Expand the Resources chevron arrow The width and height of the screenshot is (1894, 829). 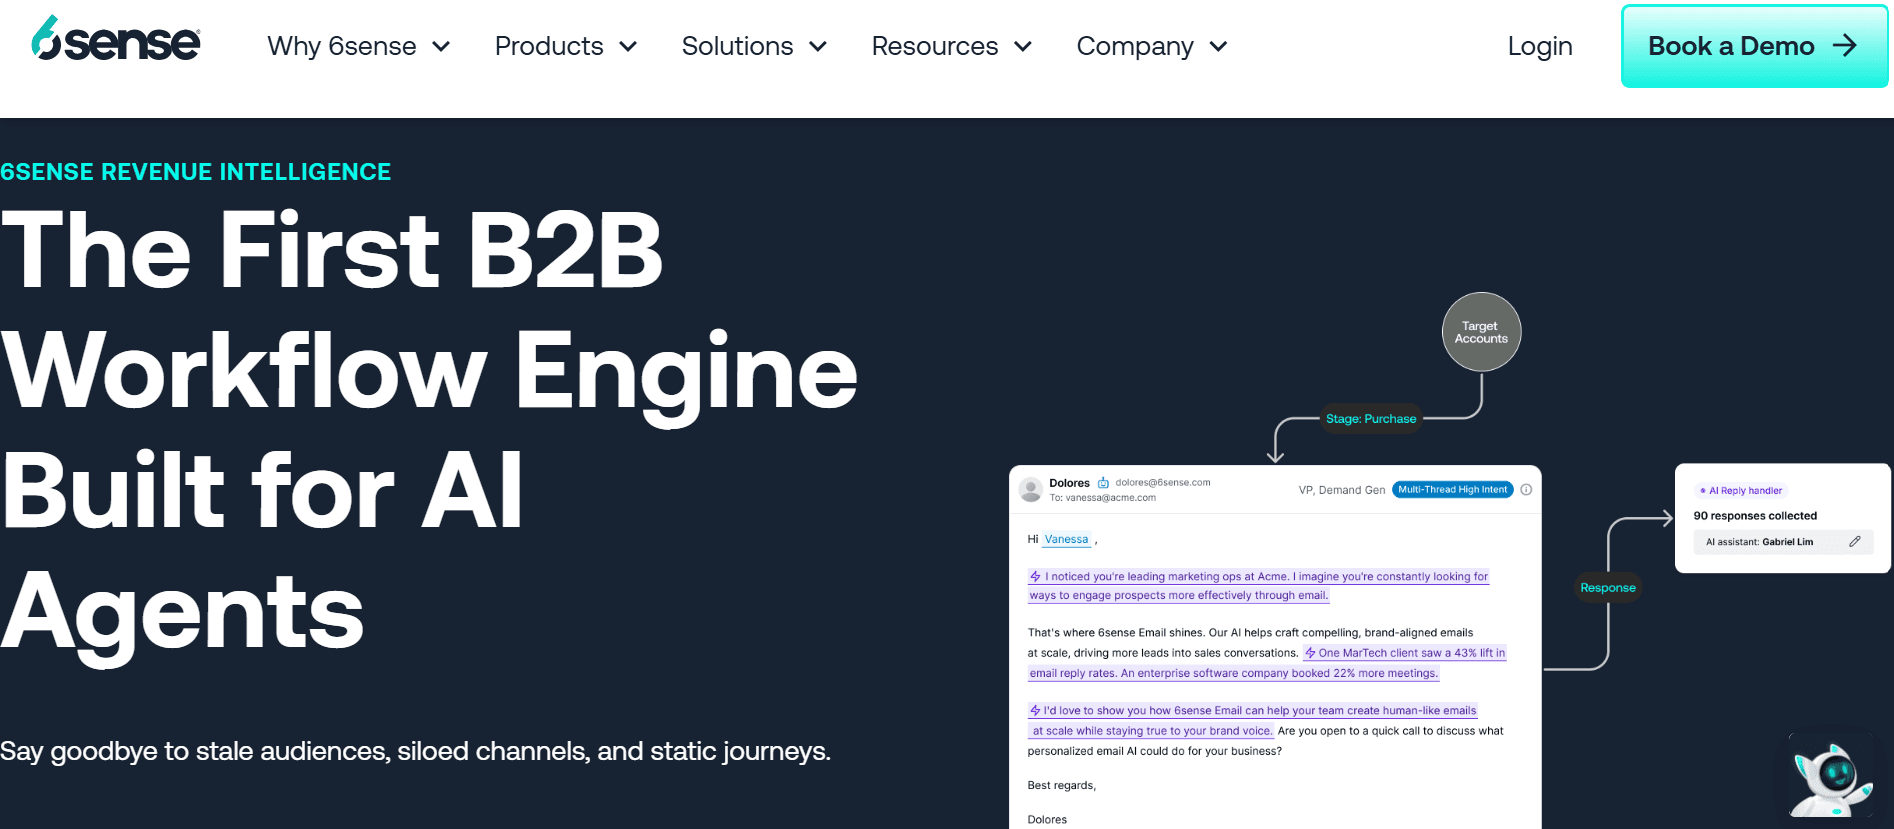[x=1023, y=47]
